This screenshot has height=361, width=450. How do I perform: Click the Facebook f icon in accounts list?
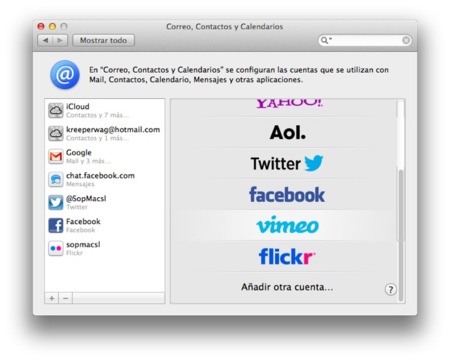coord(55,226)
